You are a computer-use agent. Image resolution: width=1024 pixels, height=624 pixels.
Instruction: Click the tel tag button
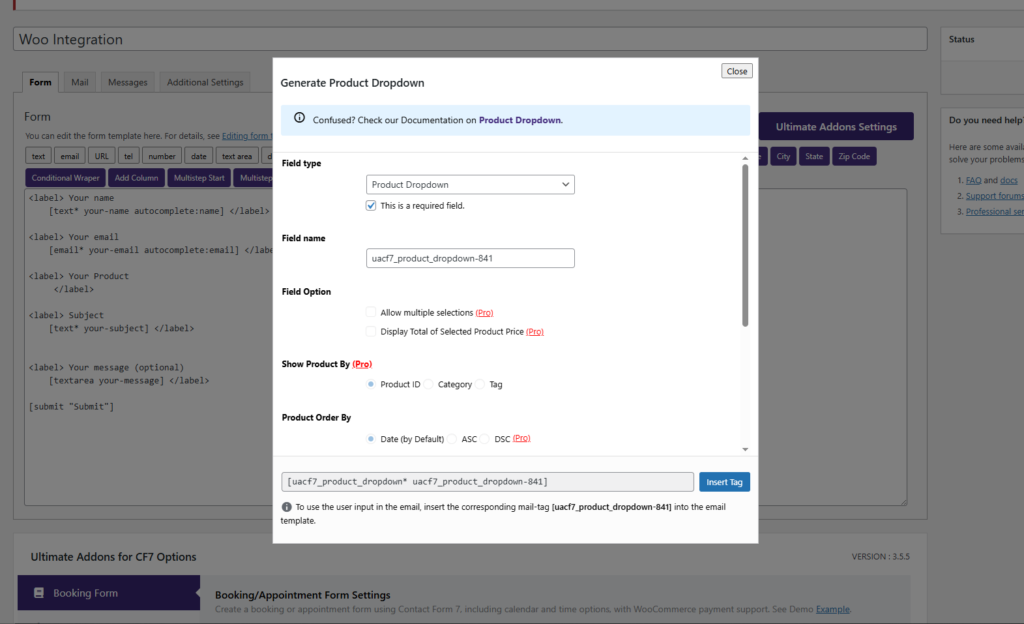point(129,156)
